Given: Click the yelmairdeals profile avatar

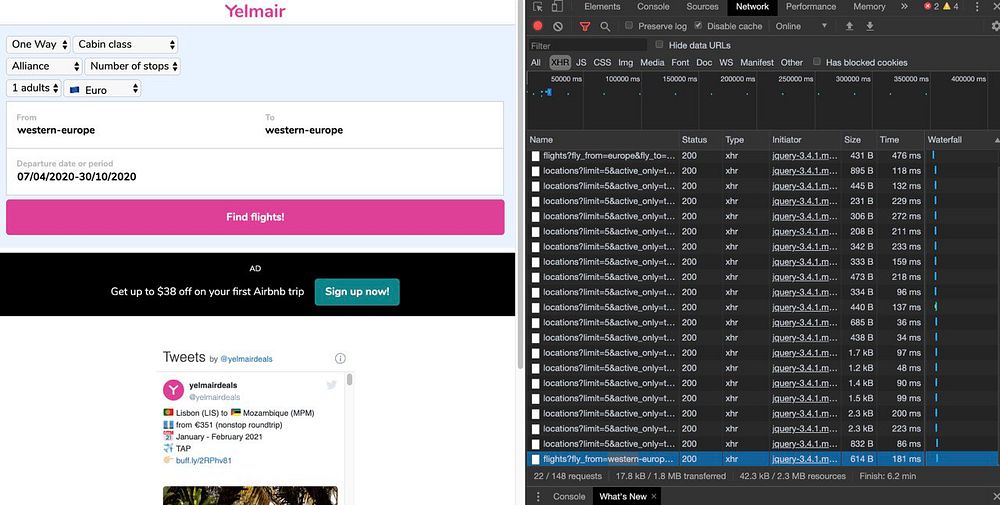Looking at the screenshot, I should [x=173, y=390].
